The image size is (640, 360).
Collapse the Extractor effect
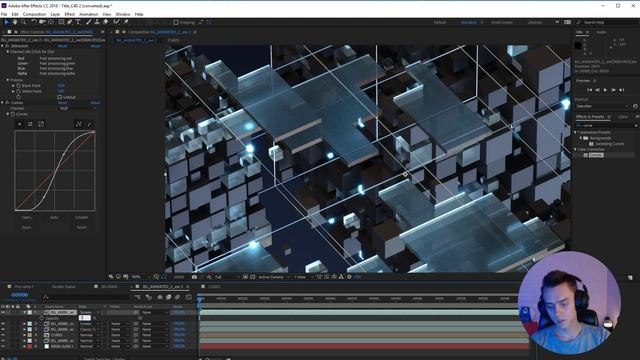pos(2,46)
